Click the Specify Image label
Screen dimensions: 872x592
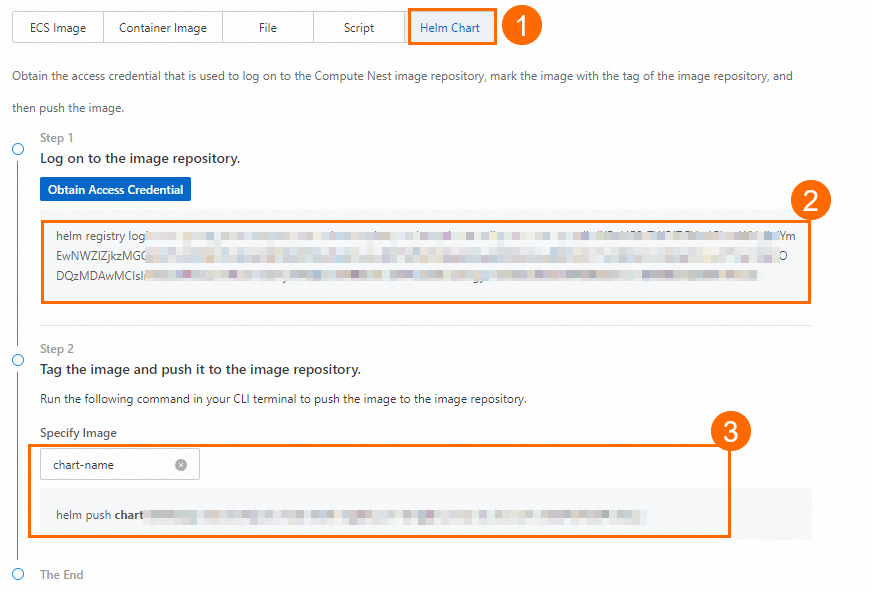pyautogui.click(x=78, y=433)
